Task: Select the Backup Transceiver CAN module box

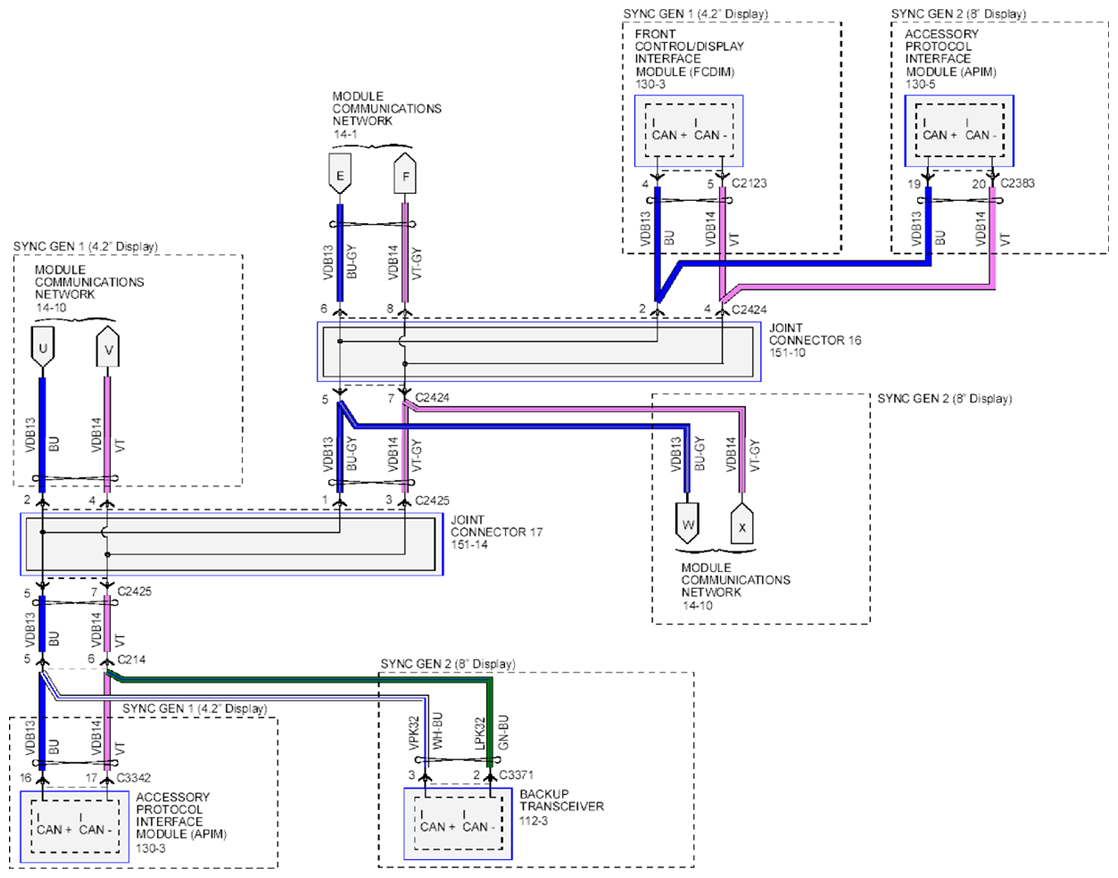Action: [x=458, y=824]
